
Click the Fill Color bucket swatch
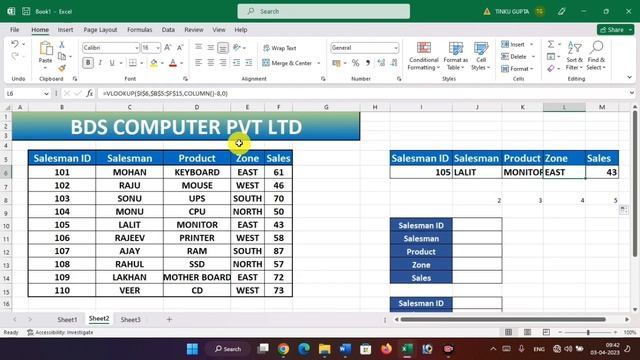(153, 63)
